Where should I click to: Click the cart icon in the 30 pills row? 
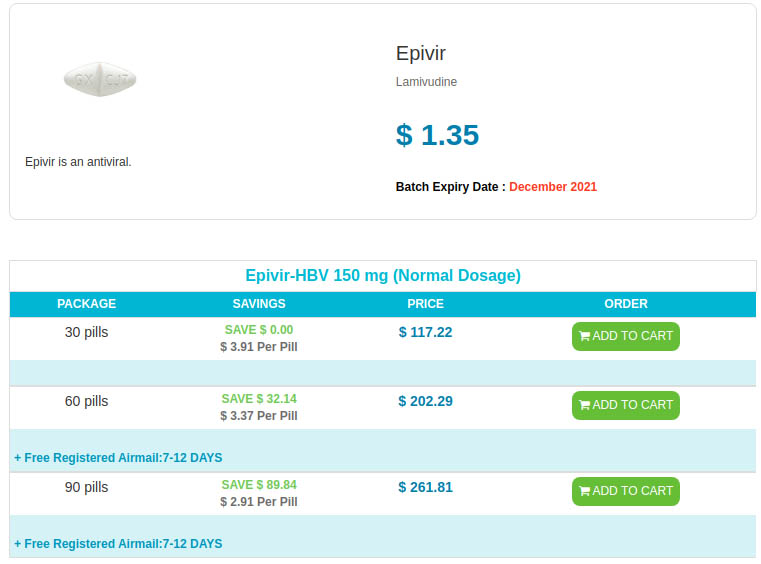point(585,336)
